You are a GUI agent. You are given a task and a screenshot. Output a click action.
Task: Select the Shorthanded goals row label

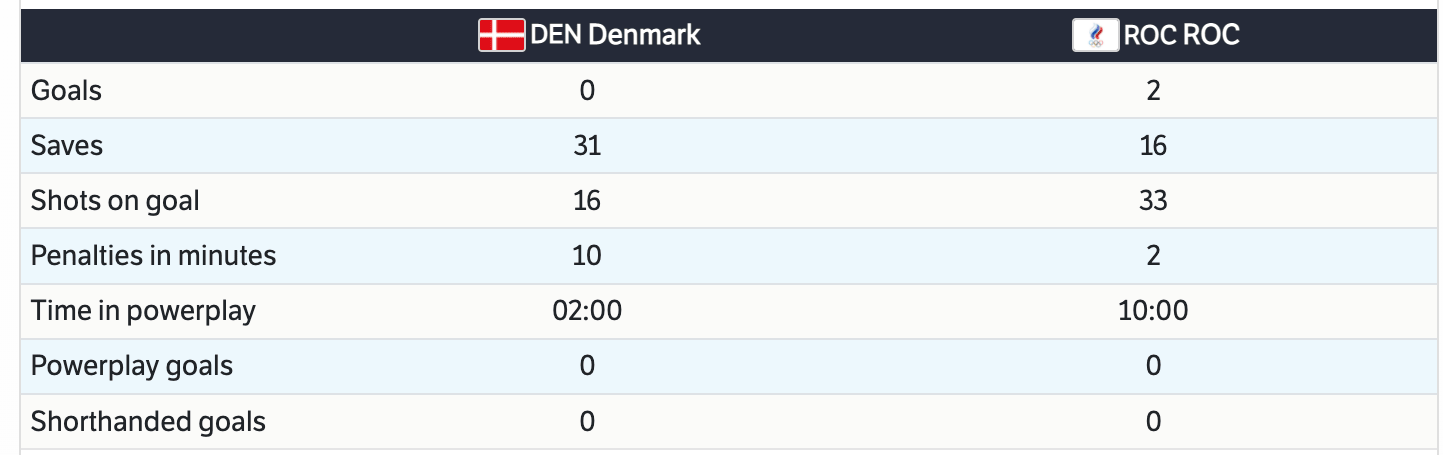click(148, 421)
